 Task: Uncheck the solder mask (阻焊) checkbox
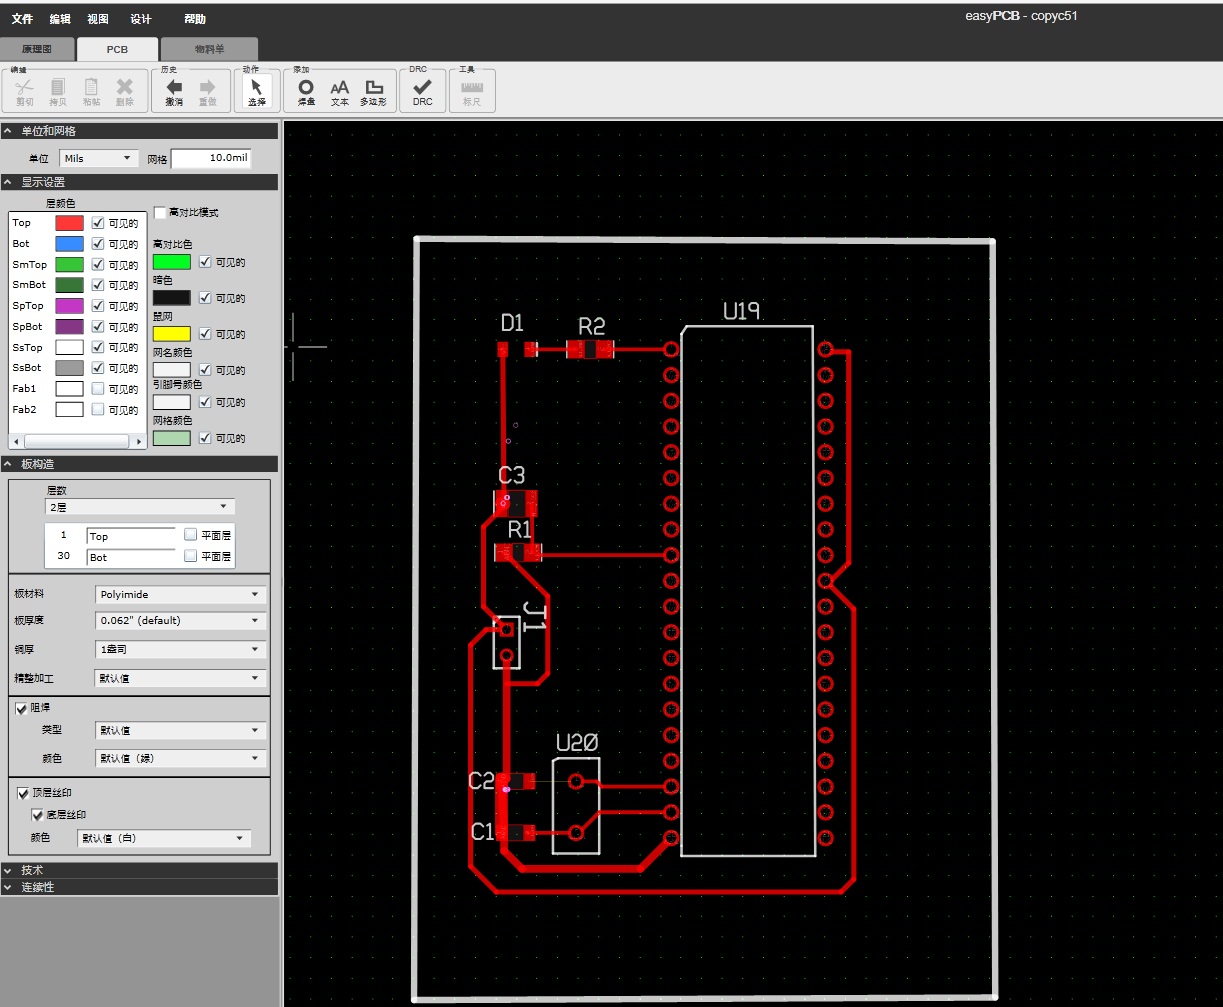tap(22, 708)
